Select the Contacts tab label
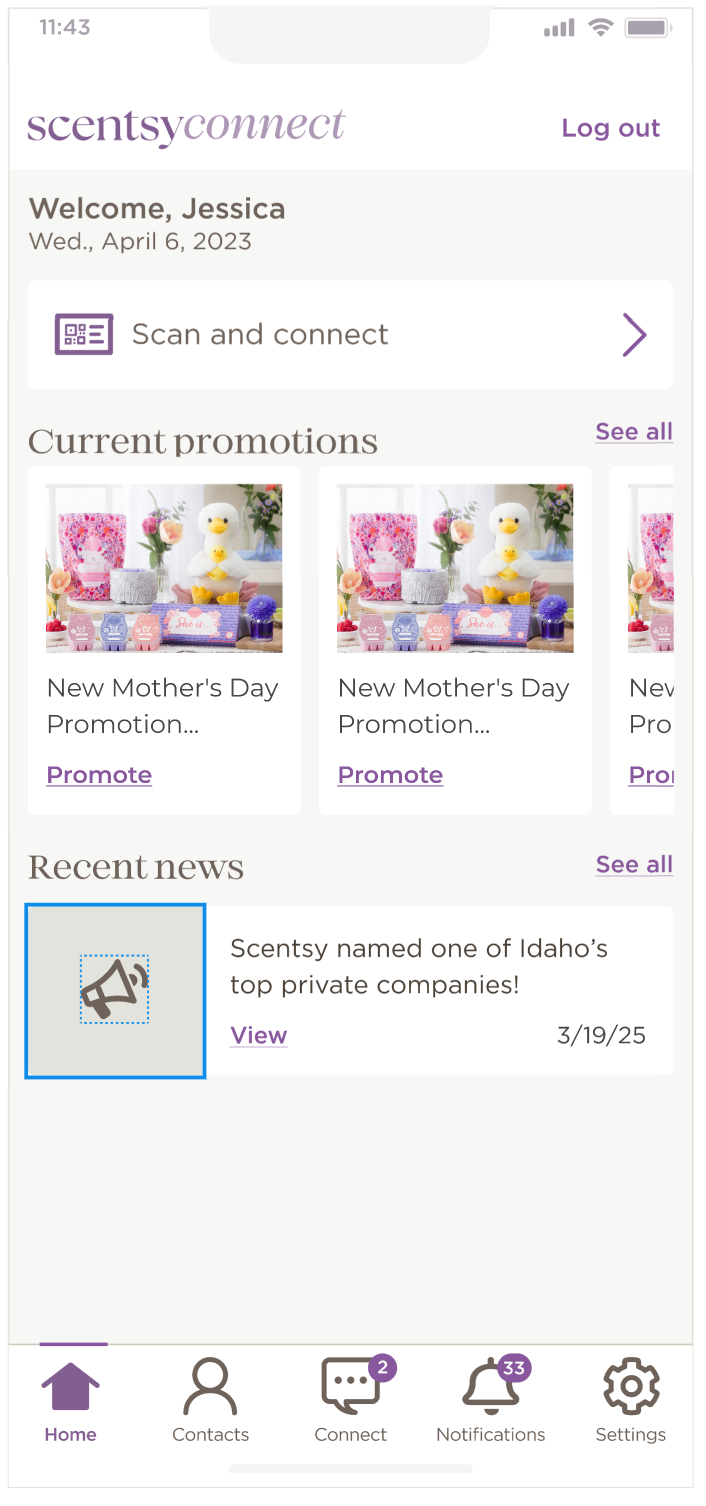 click(x=210, y=1435)
